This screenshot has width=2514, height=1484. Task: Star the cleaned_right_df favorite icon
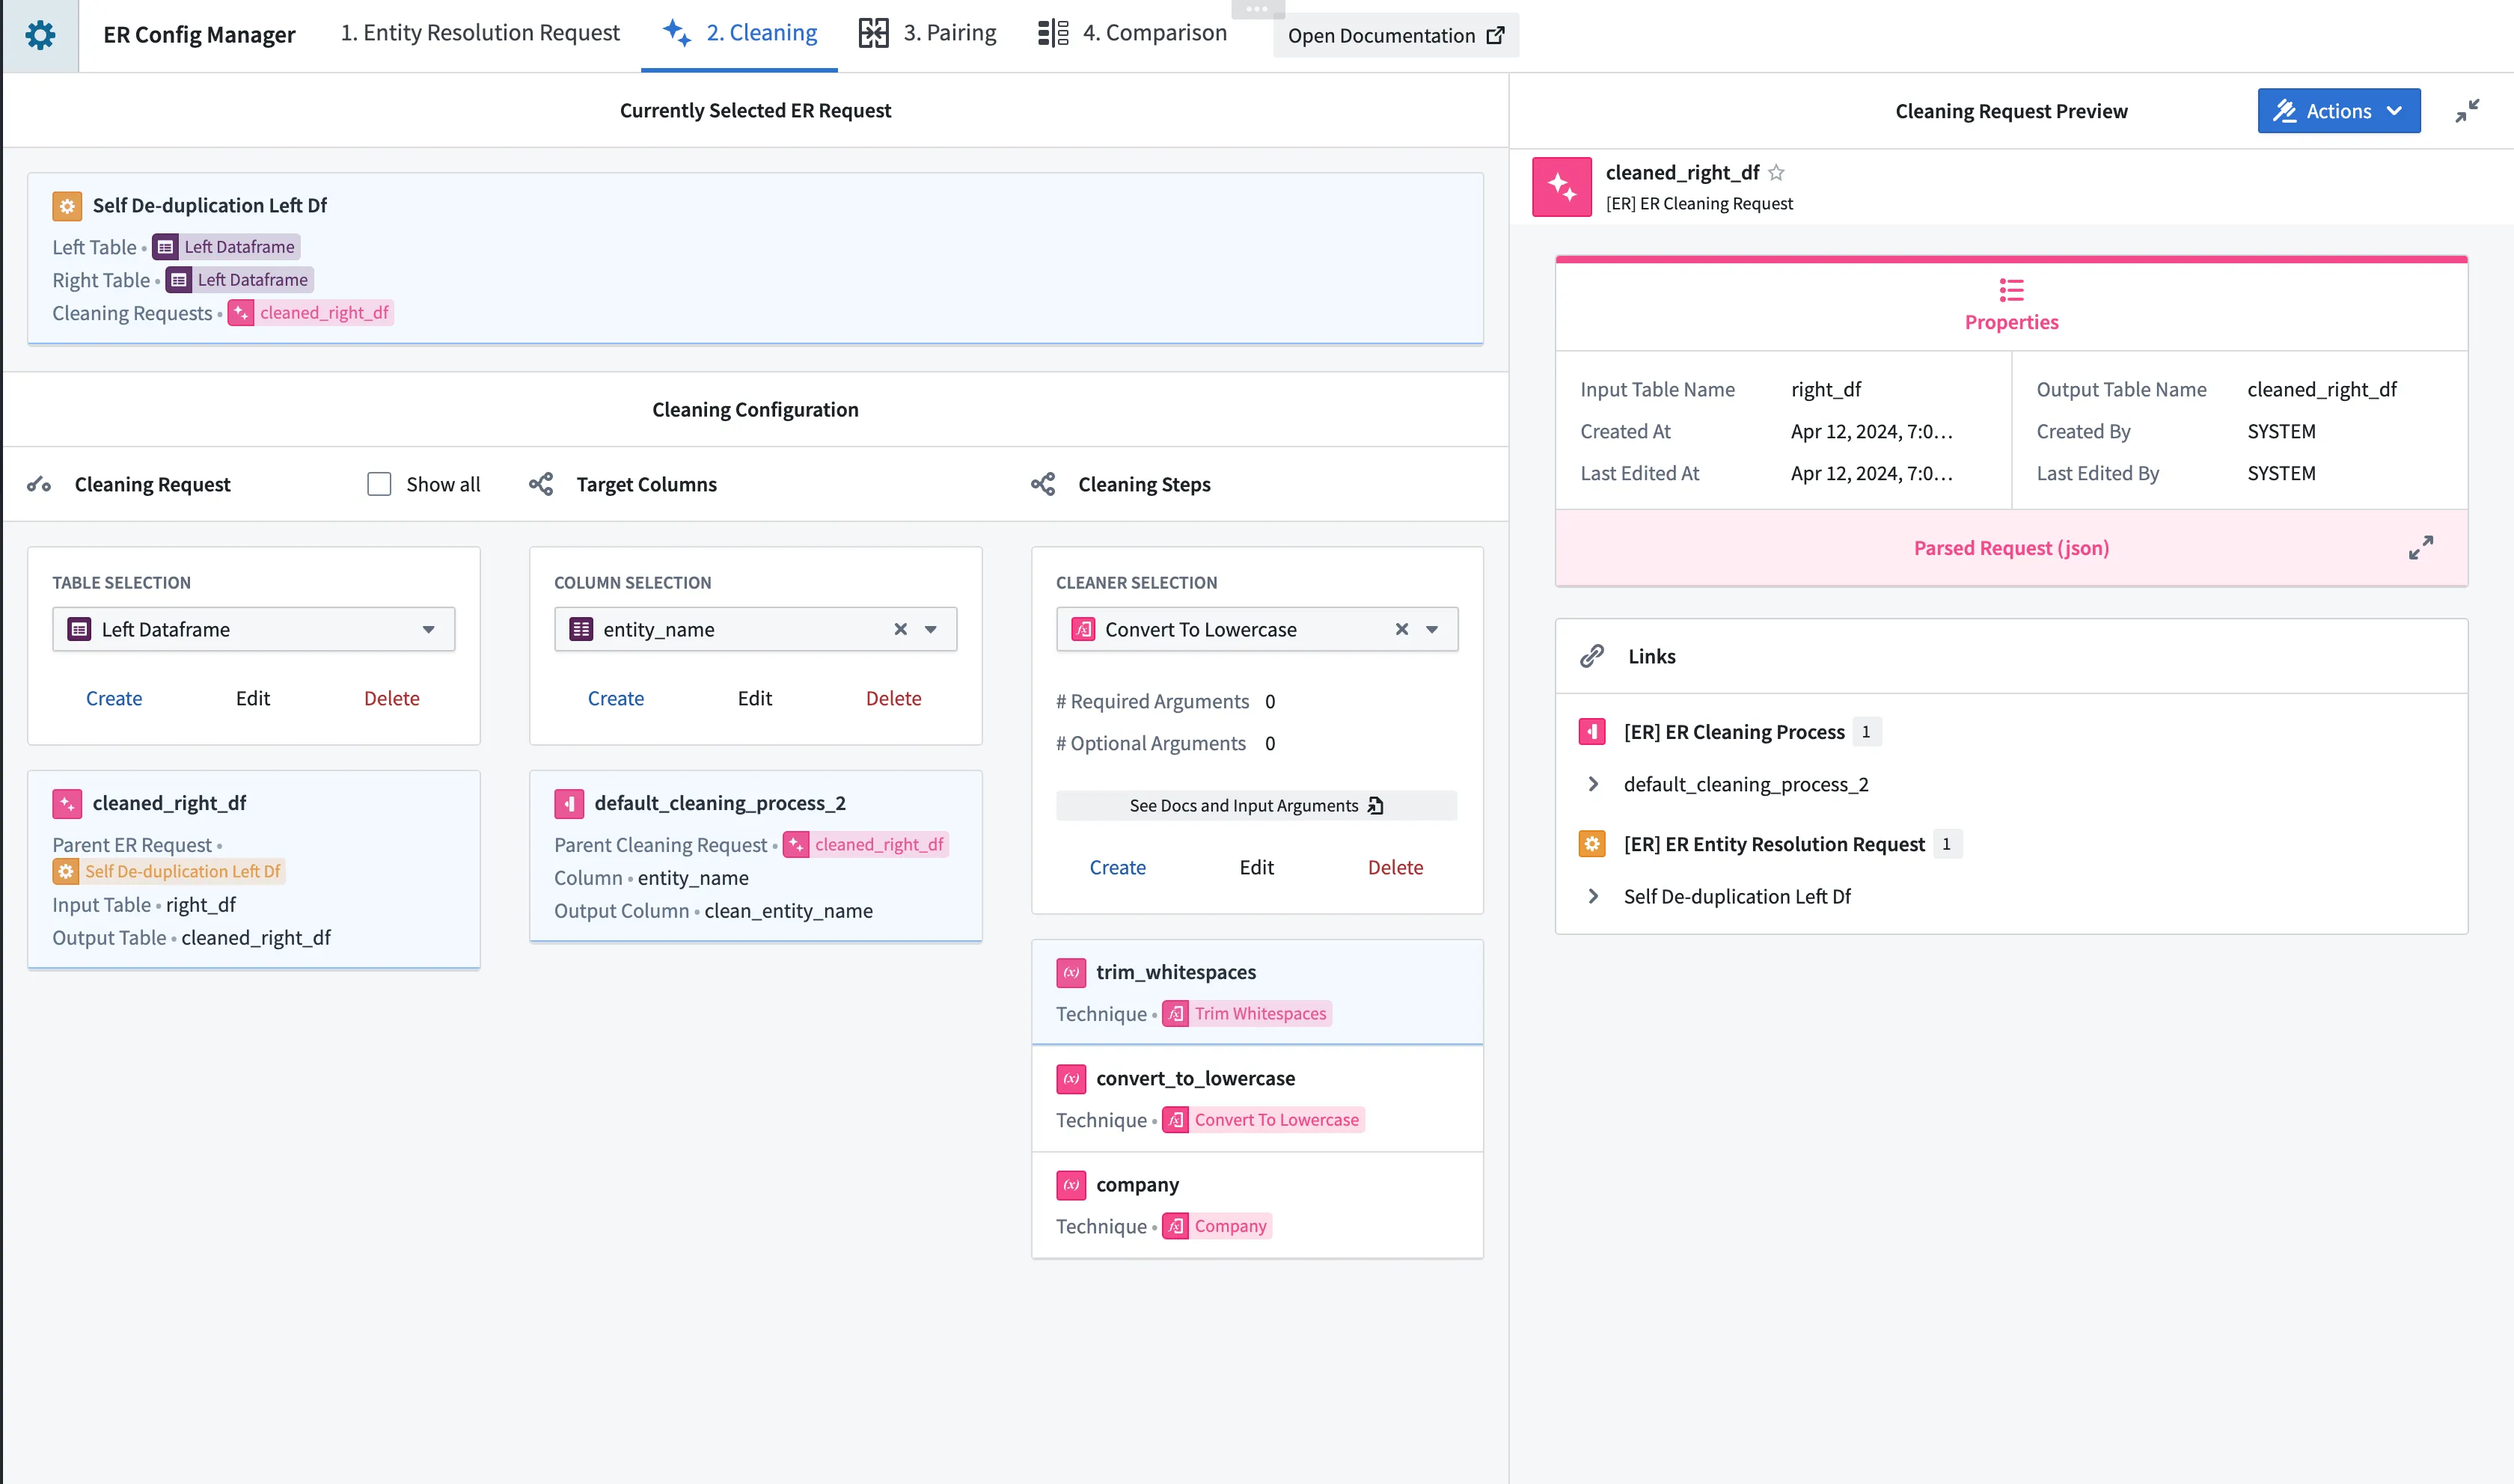pos(1776,173)
